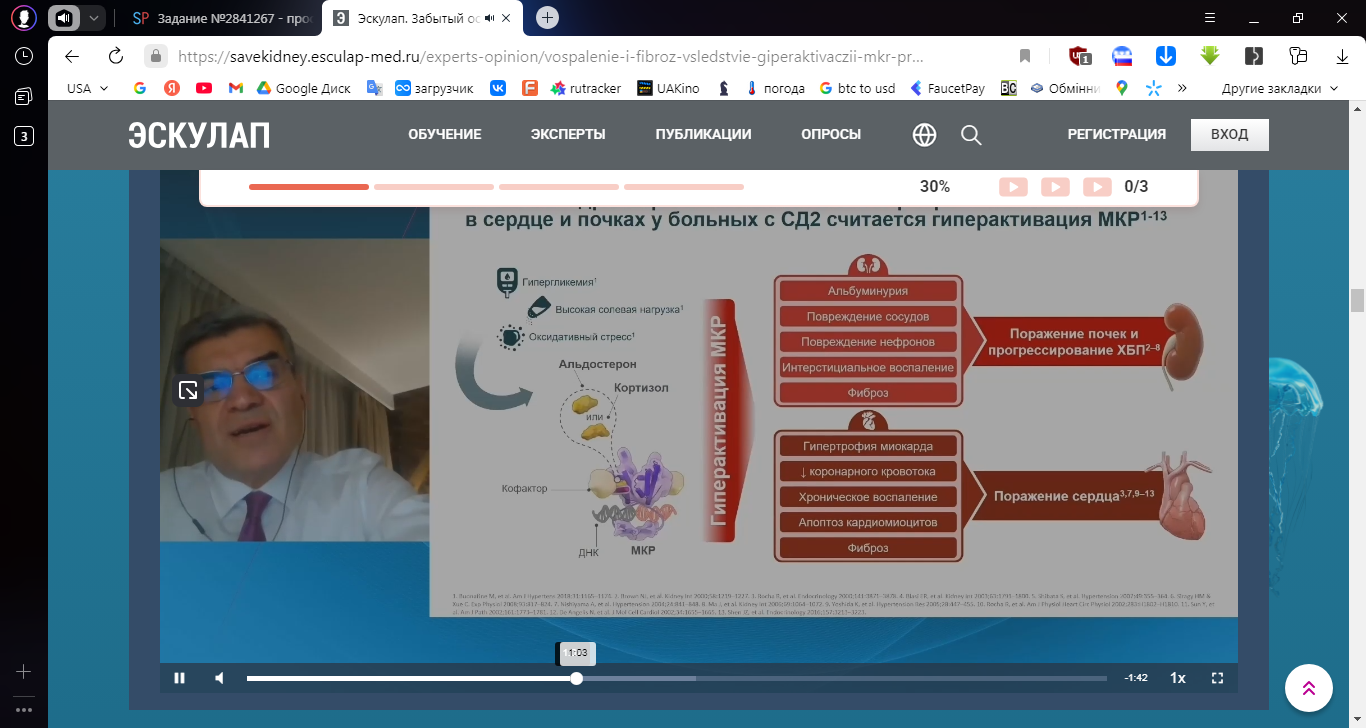Open the ПУБЛИКАЦИИ menu item
This screenshot has width=1366, height=728.
pyautogui.click(x=703, y=135)
